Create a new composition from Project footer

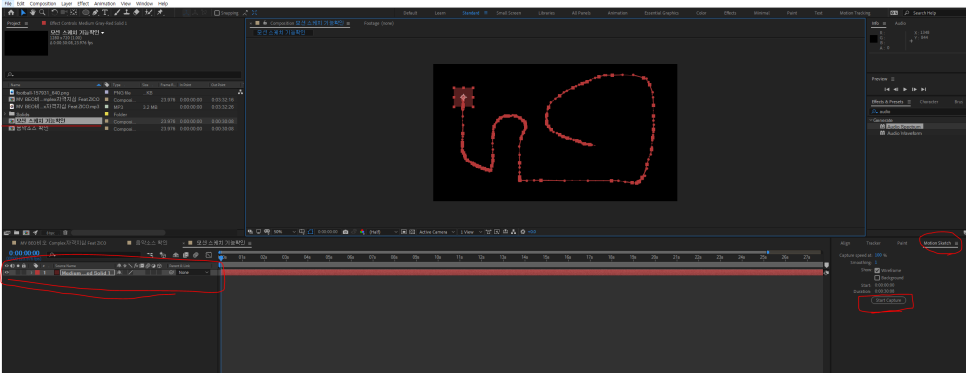[x=26, y=233]
